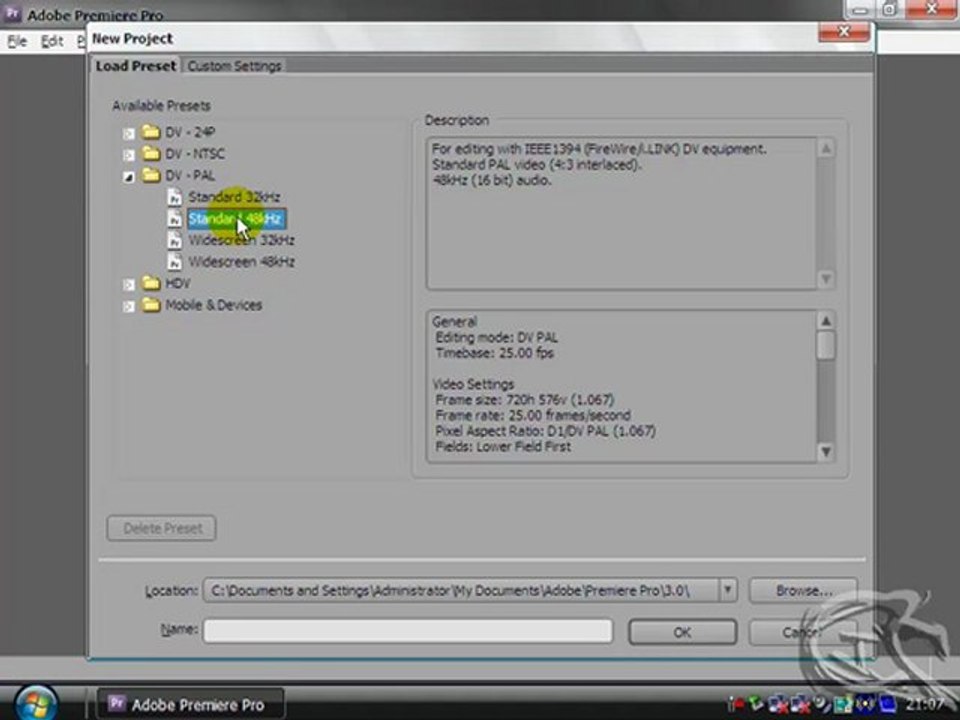This screenshot has width=960, height=720.
Task: Open the Windows Start orb
Action: (36, 703)
